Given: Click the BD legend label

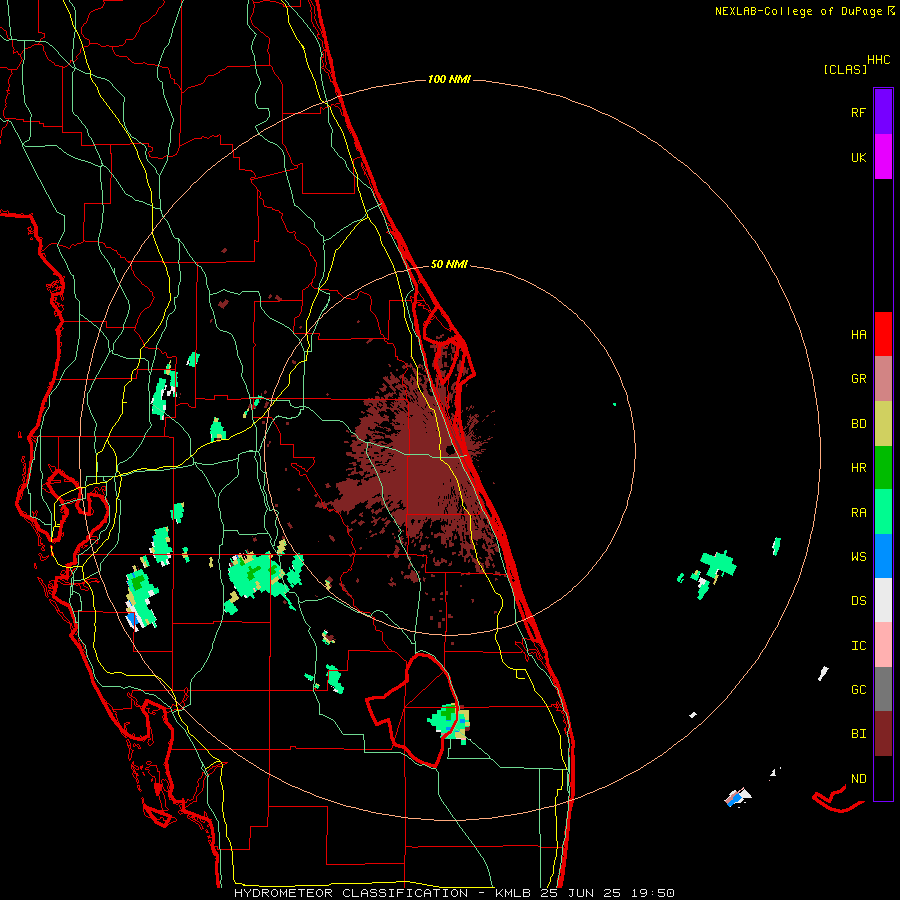Looking at the screenshot, I should [x=858, y=424].
